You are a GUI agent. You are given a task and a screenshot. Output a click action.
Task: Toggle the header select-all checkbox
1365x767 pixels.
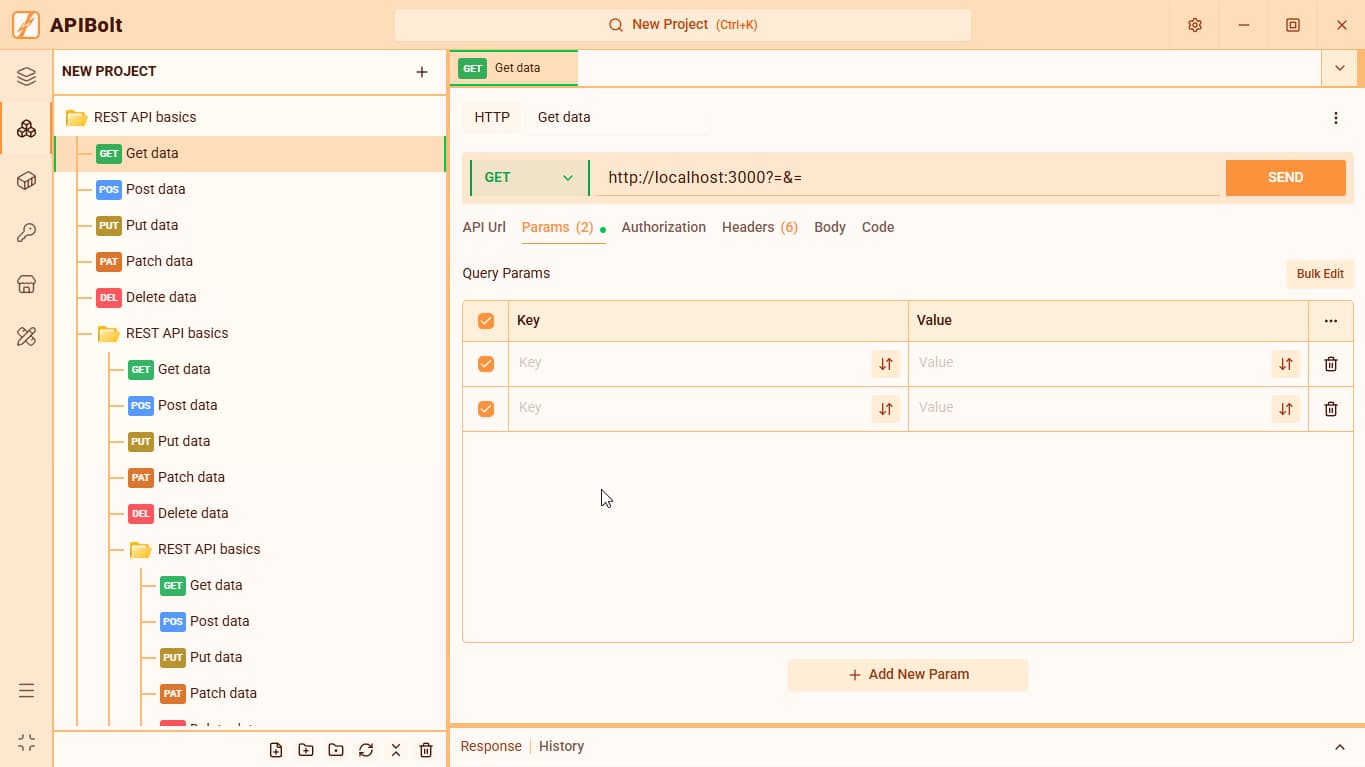pos(486,321)
